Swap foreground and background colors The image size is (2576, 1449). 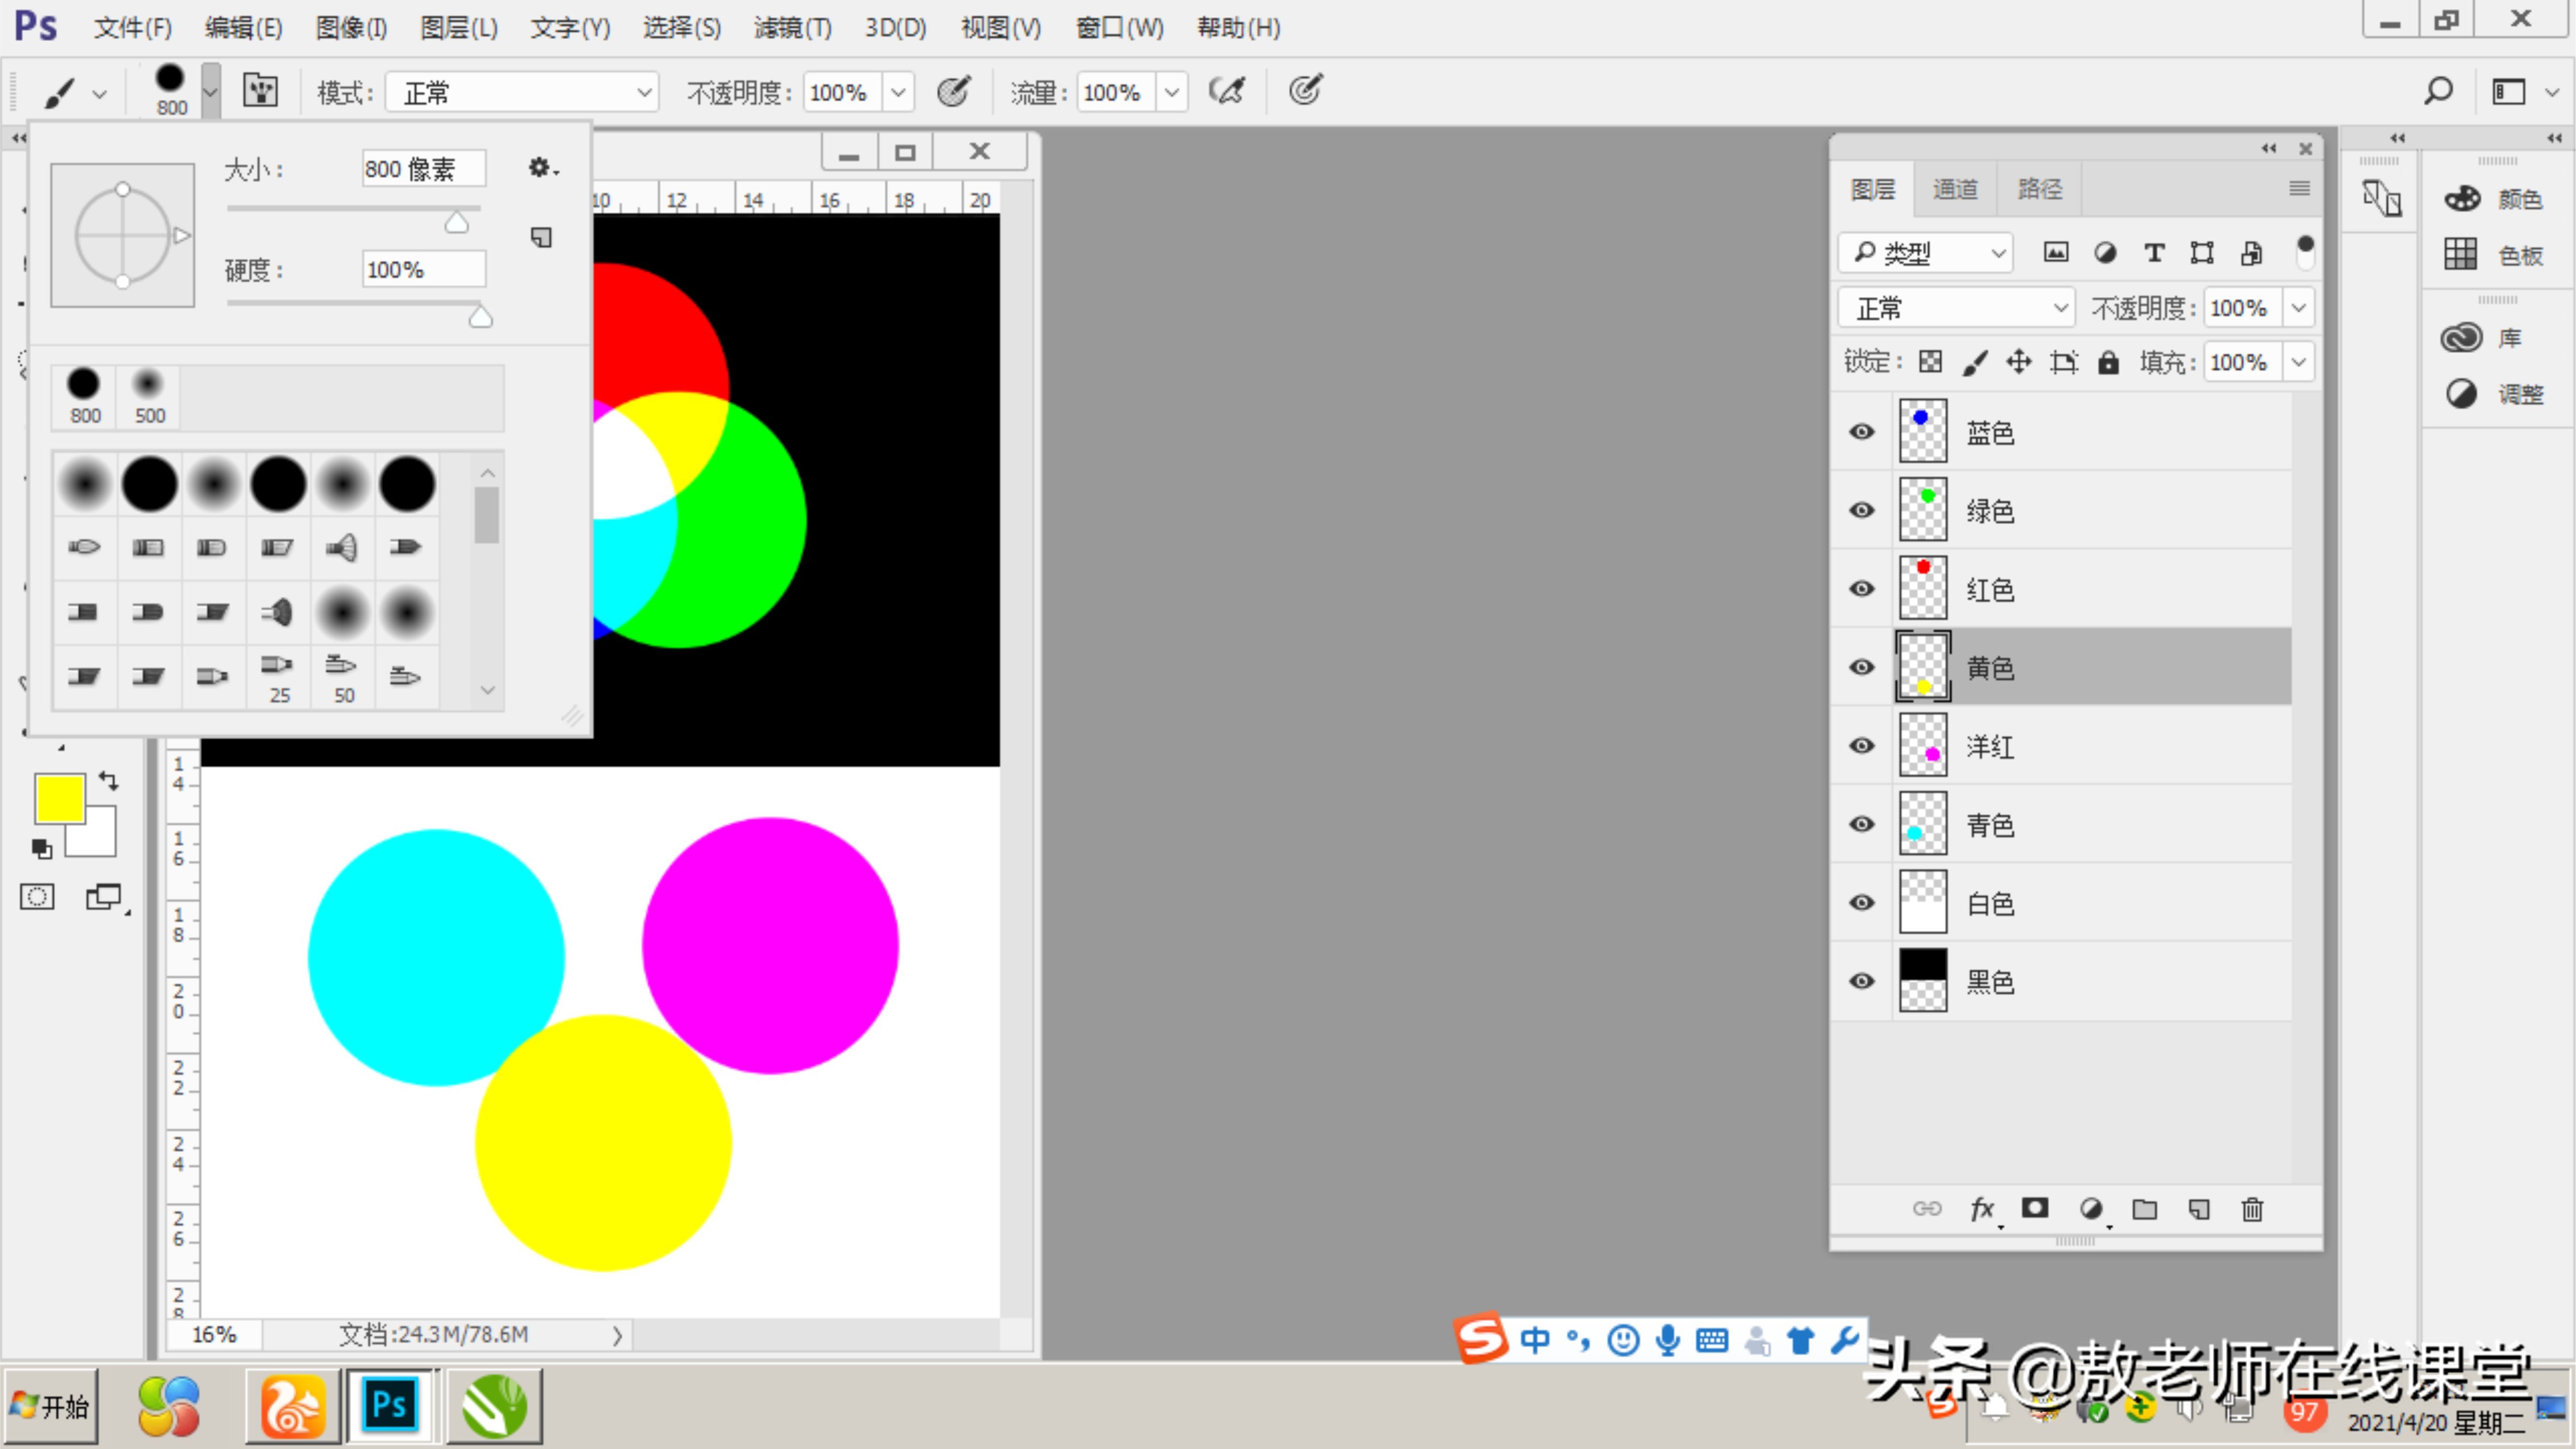tap(108, 781)
